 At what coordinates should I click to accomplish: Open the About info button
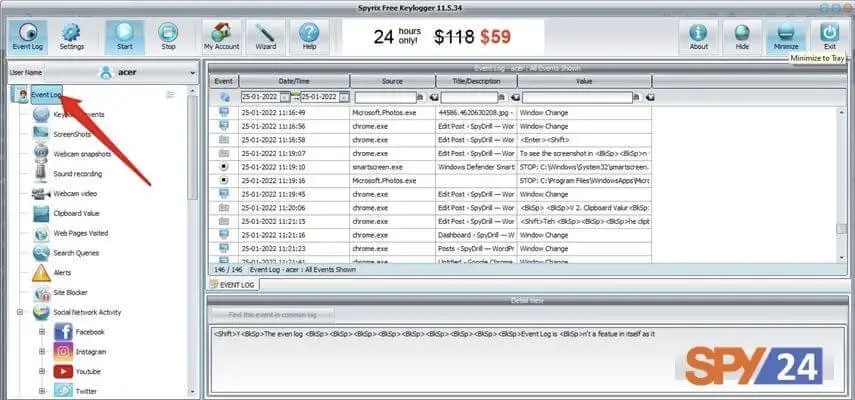pyautogui.click(x=699, y=37)
